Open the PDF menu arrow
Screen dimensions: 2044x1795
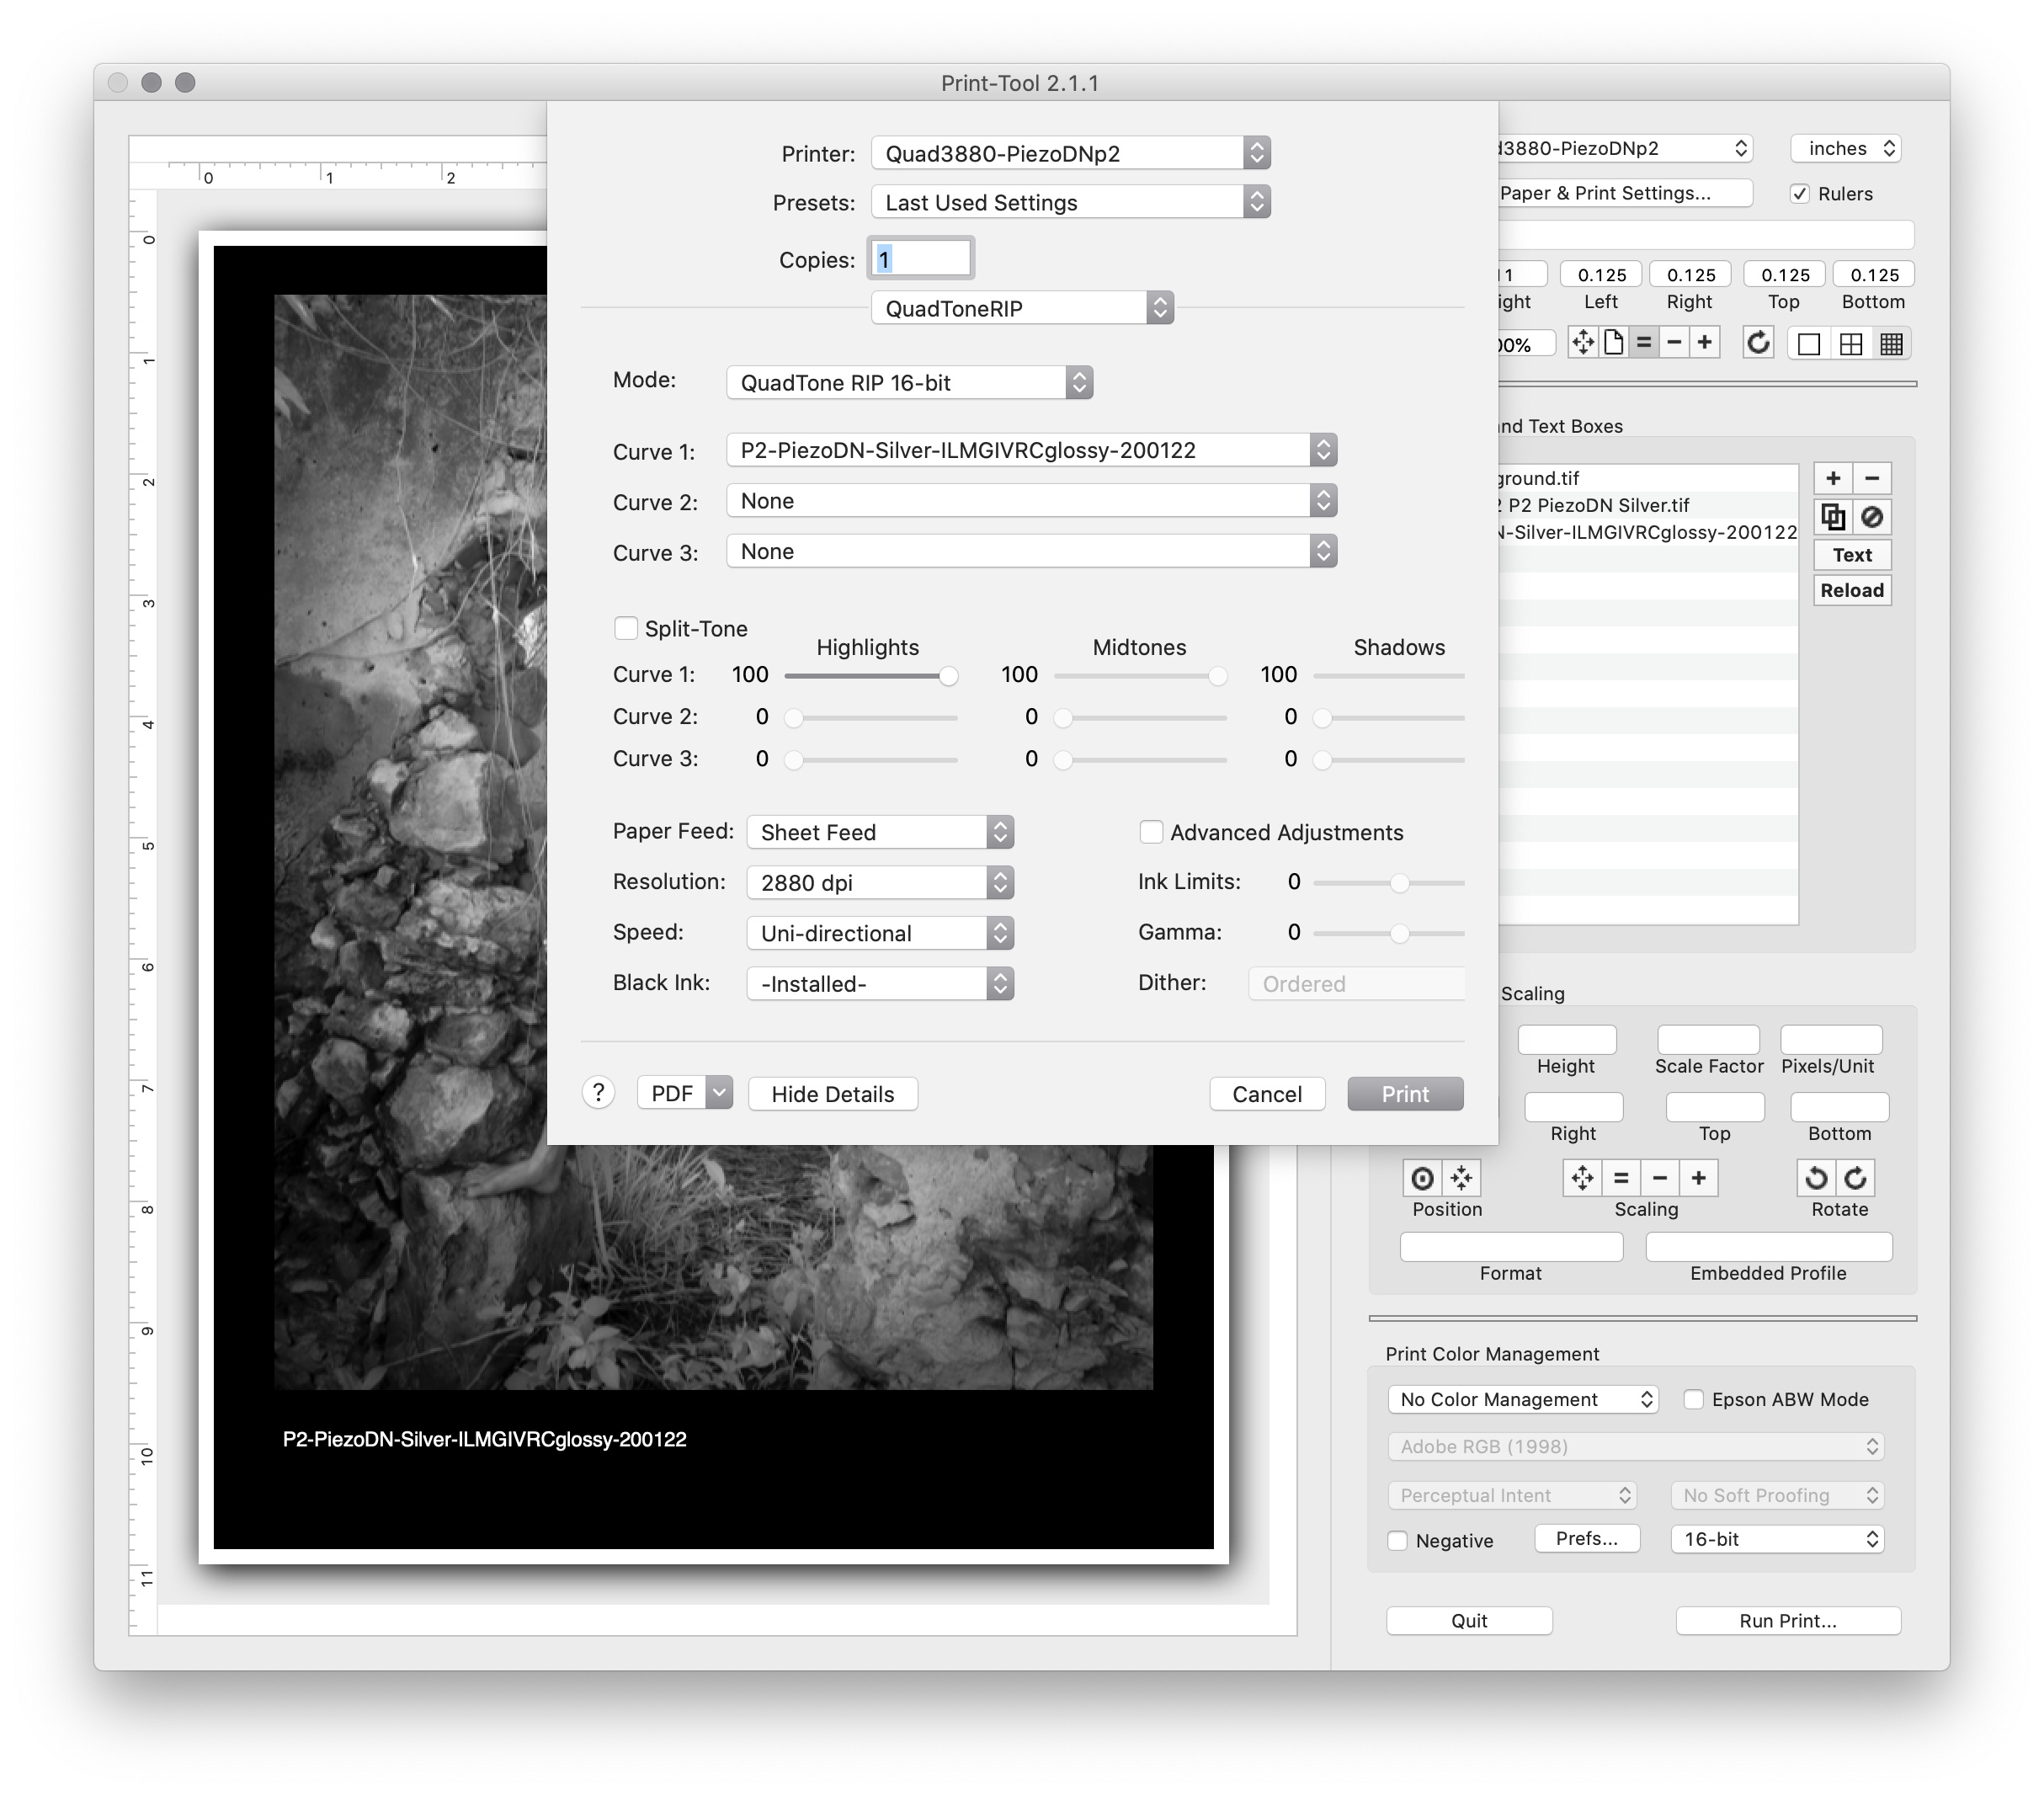719,1093
